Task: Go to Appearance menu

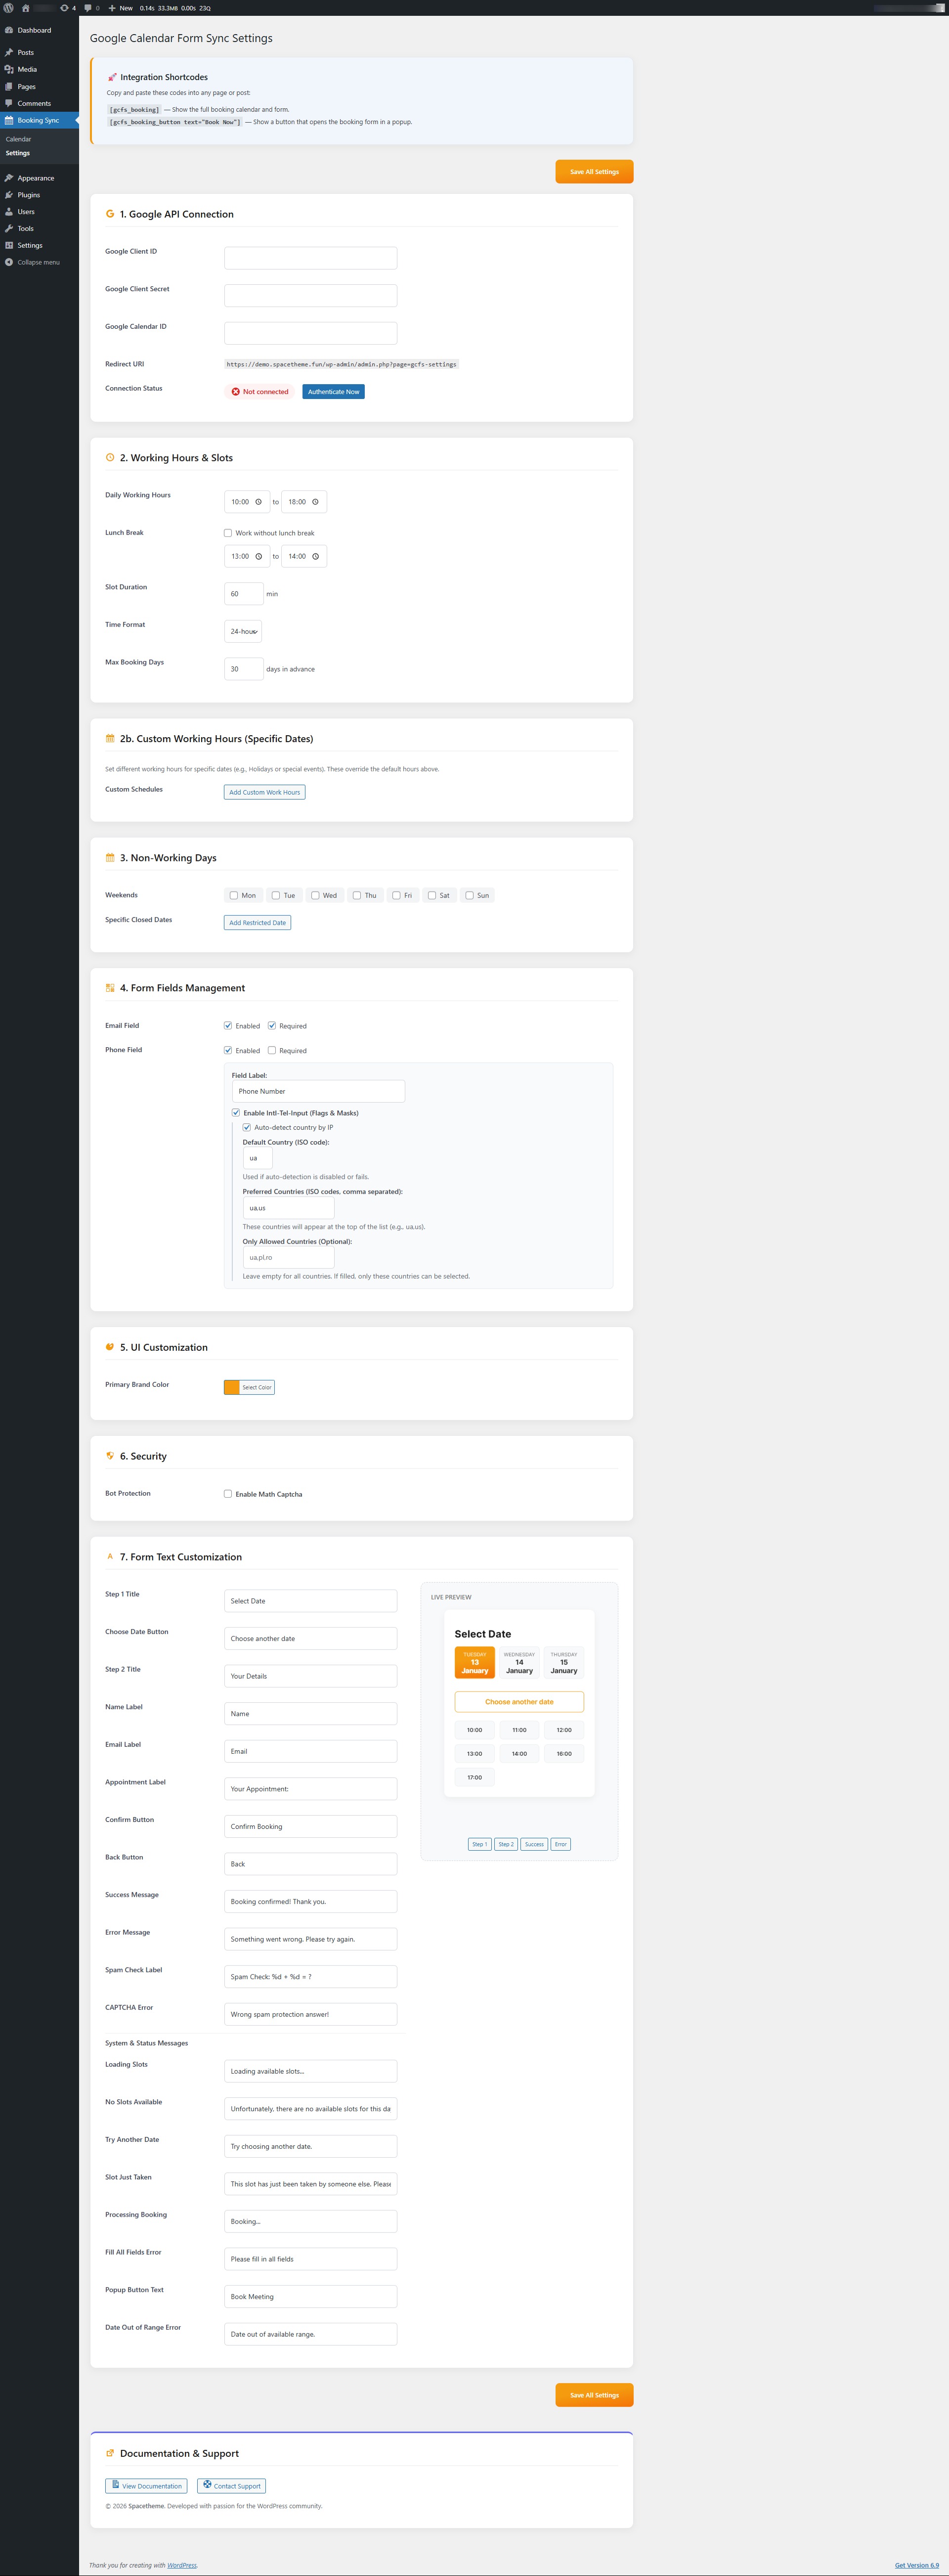Action: pos(36,178)
